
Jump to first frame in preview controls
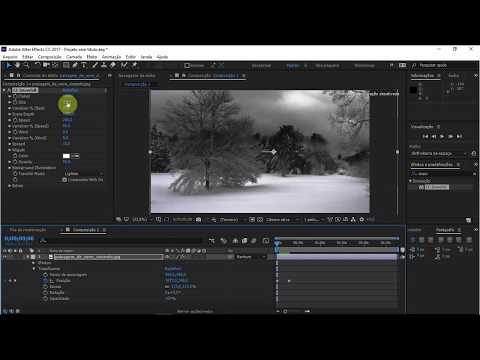[425, 136]
